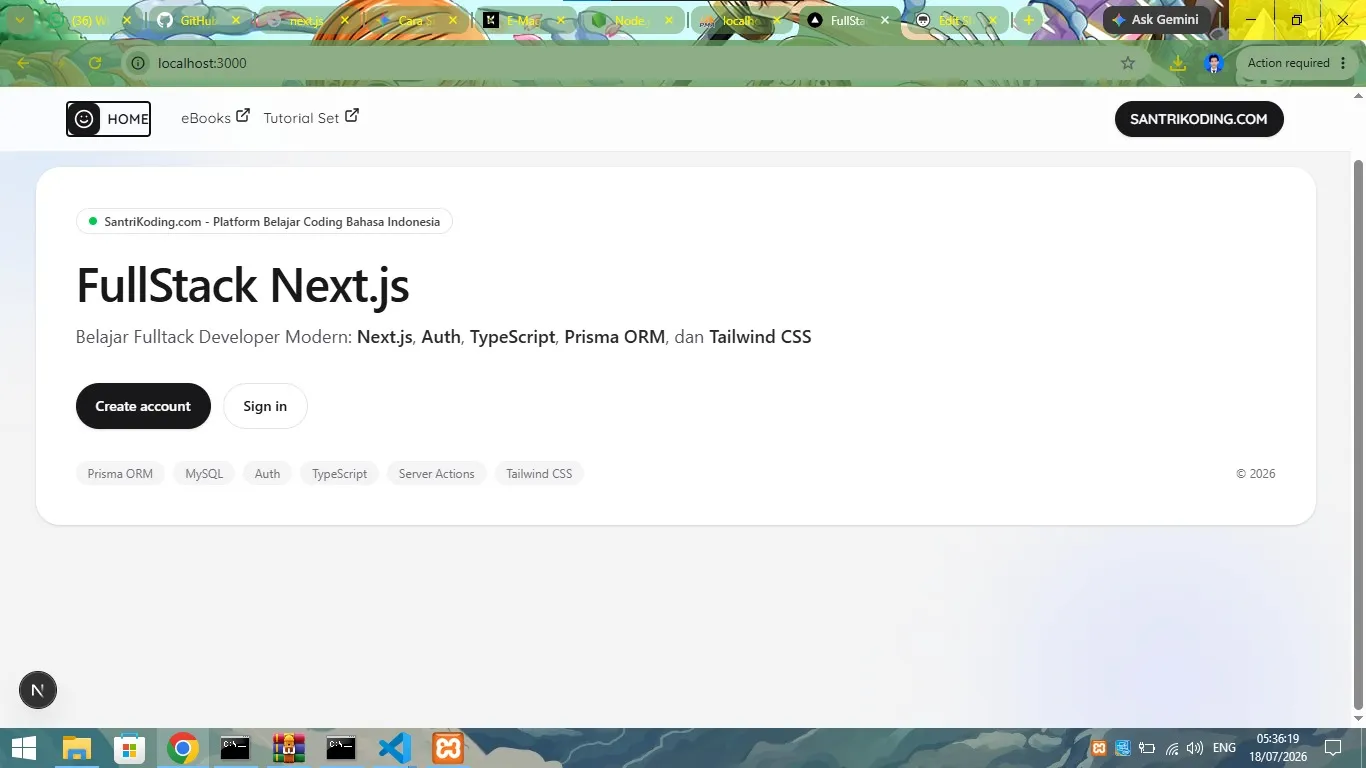Click the TypeScript tag chip

(339, 474)
